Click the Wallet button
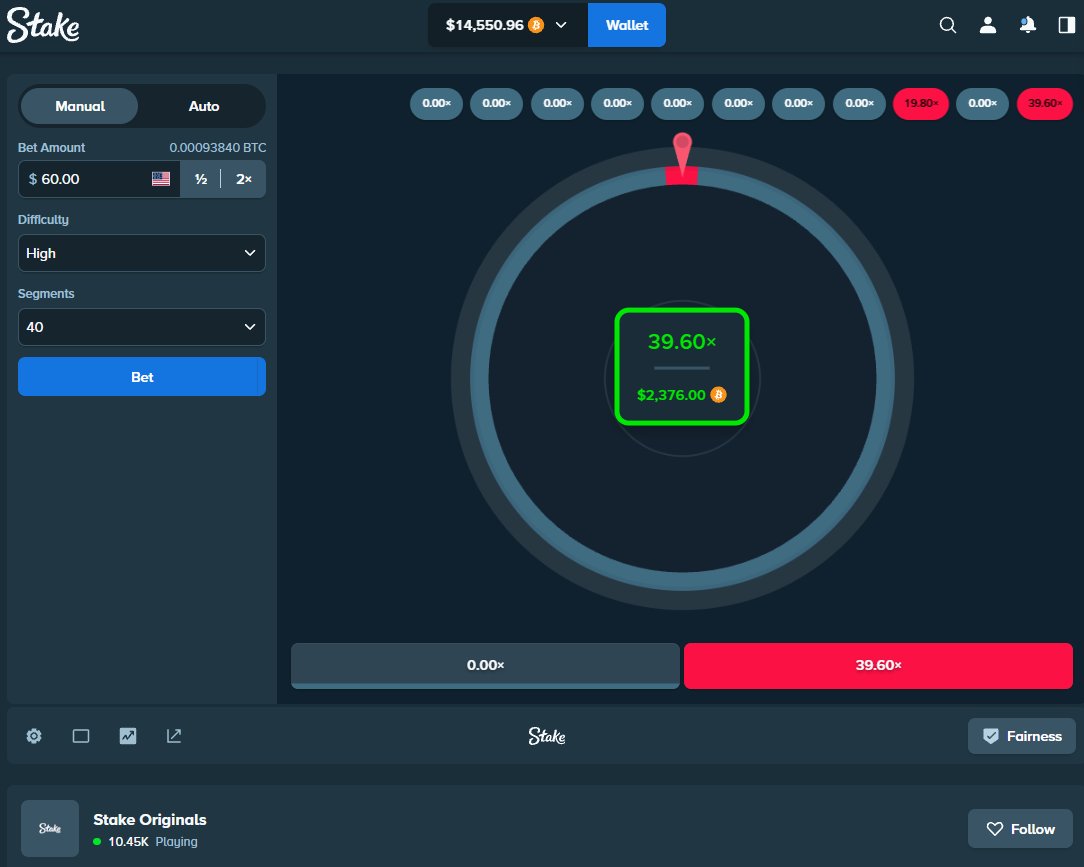Screen dimensions: 1084x867 coord(627,25)
